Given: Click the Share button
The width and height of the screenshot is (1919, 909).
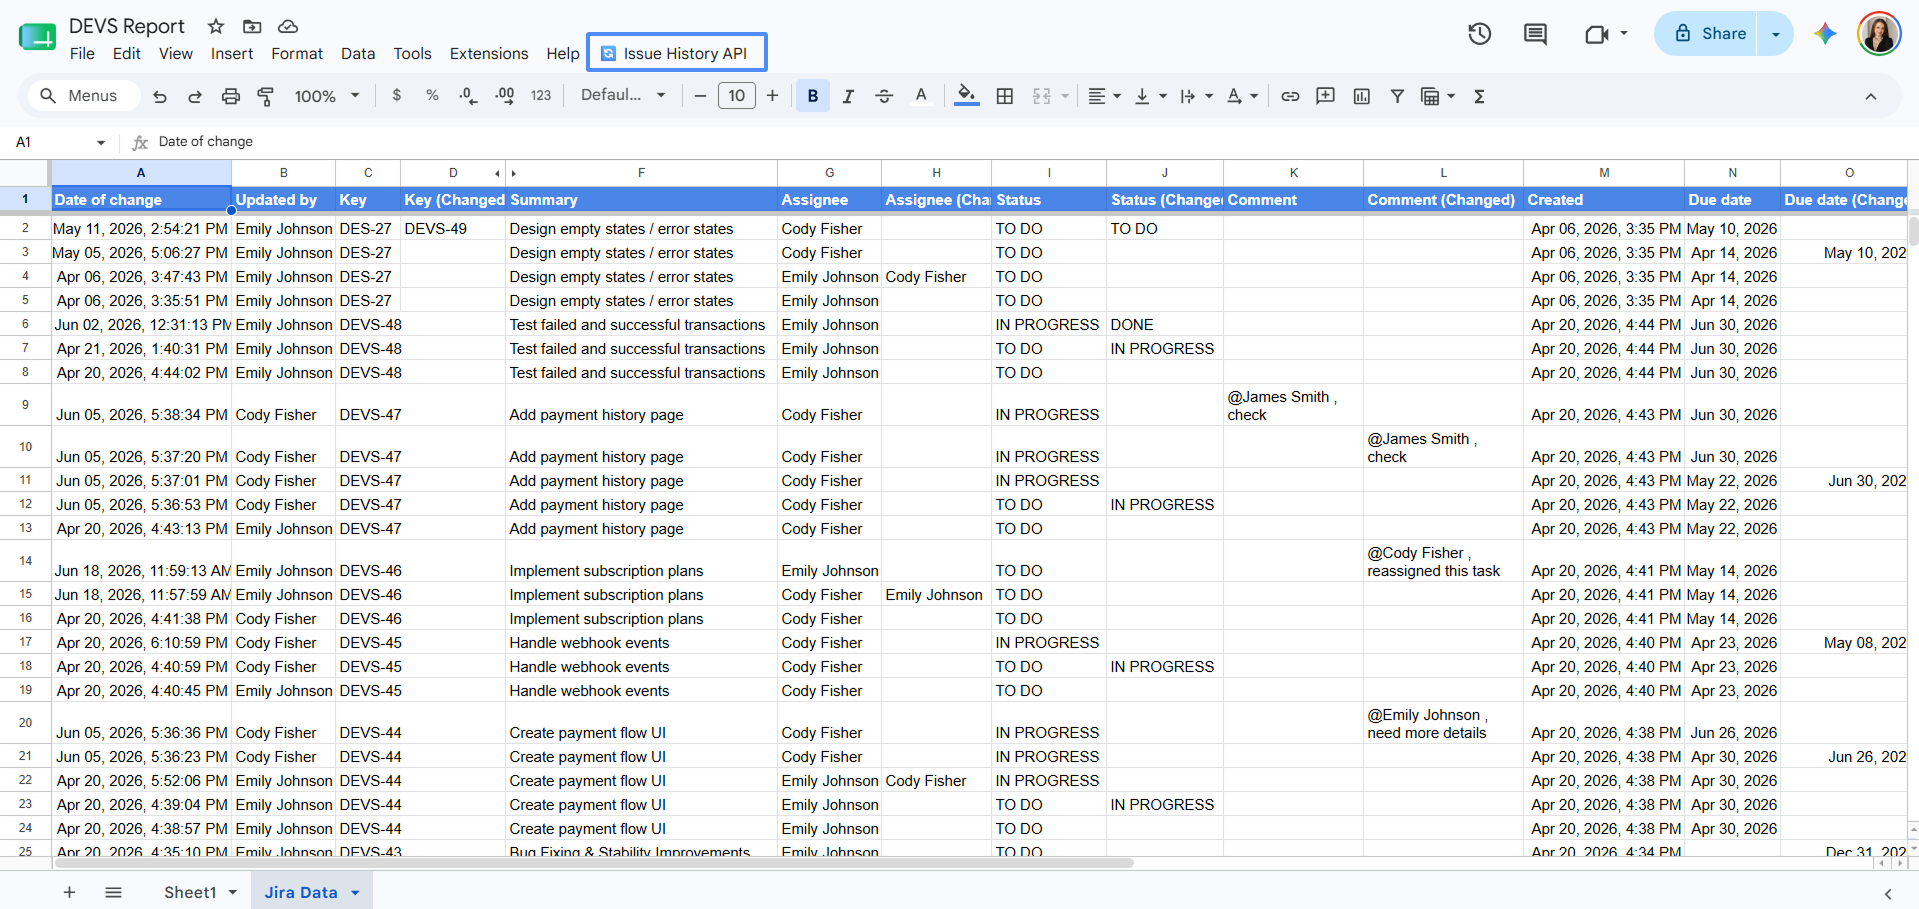Looking at the screenshot, I should pos(1711,34).
